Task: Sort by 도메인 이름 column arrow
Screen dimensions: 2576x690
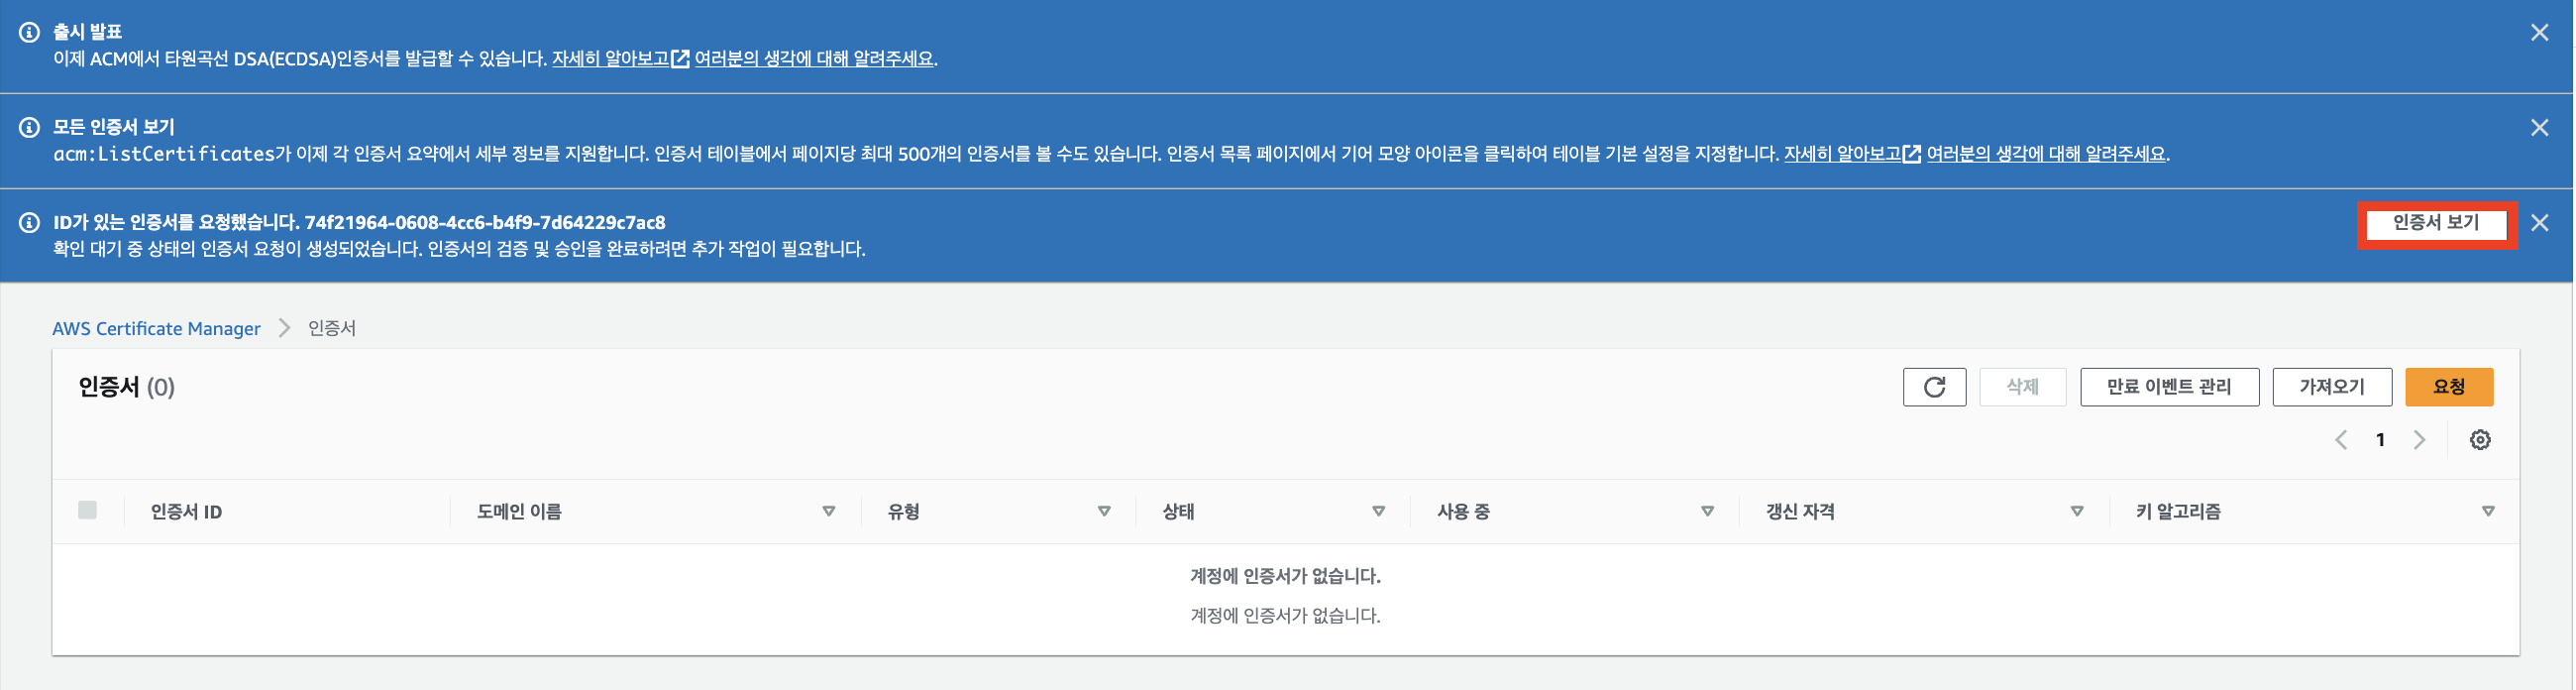Action: [x=829, y=512]
